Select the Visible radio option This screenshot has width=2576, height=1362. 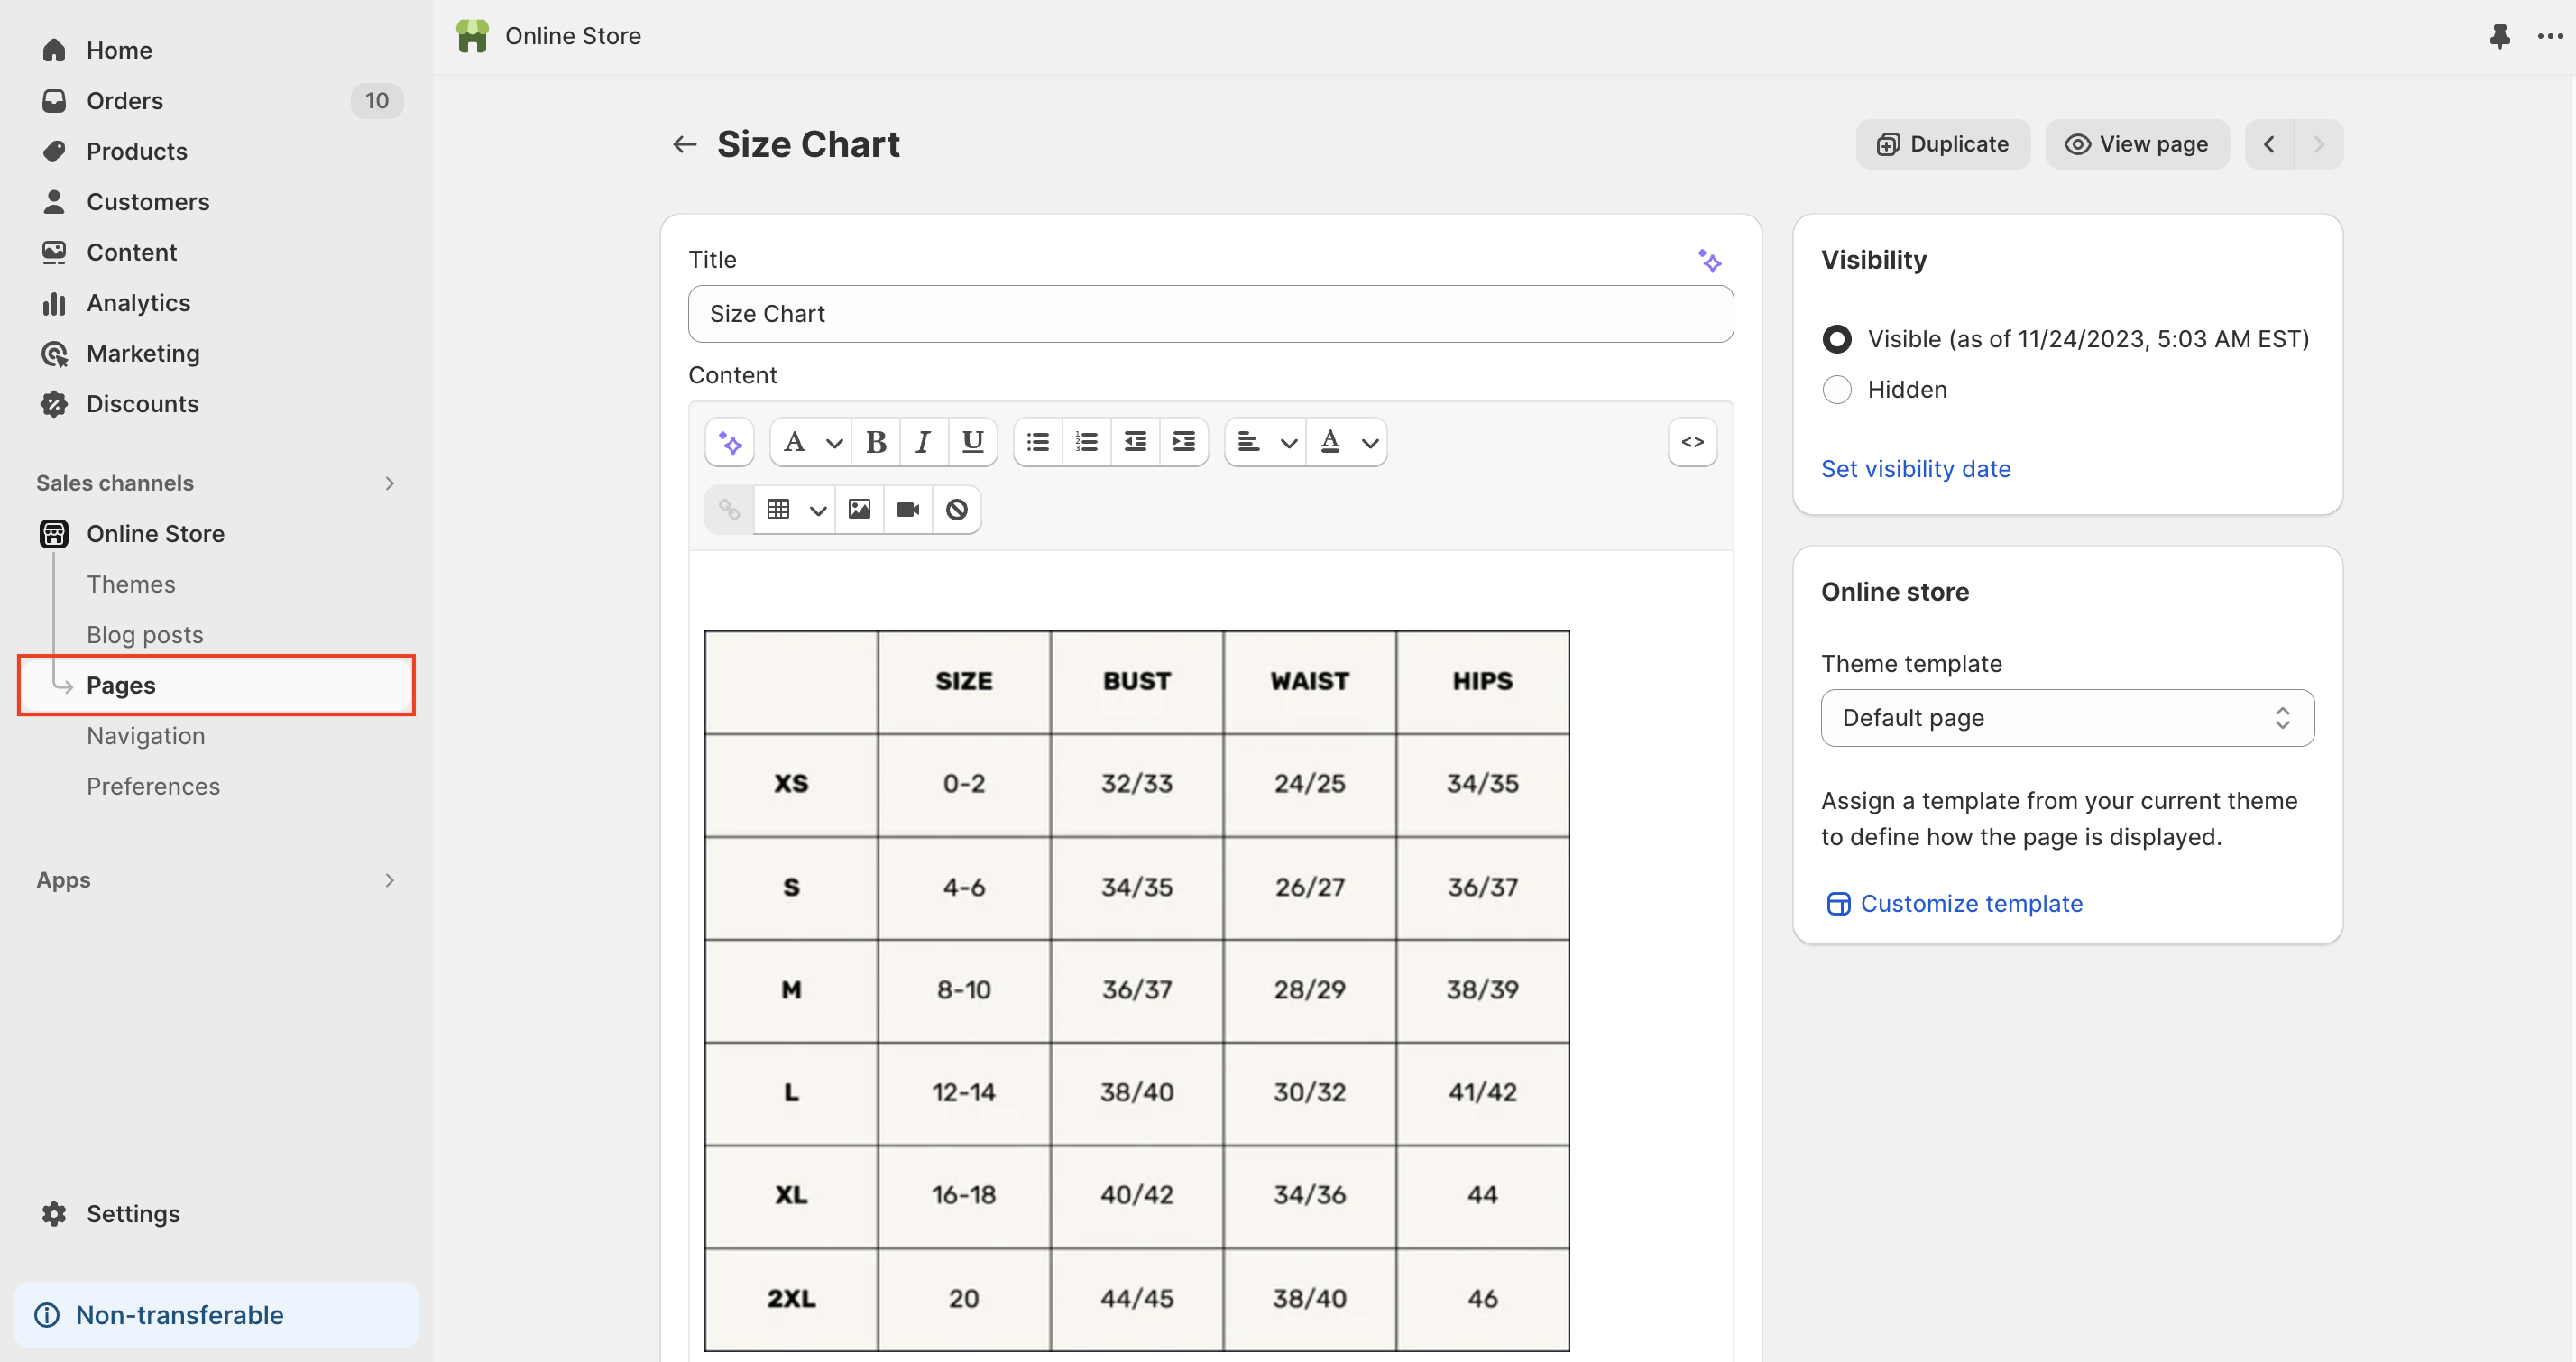pyautogui.click(x=1837, y=339)
